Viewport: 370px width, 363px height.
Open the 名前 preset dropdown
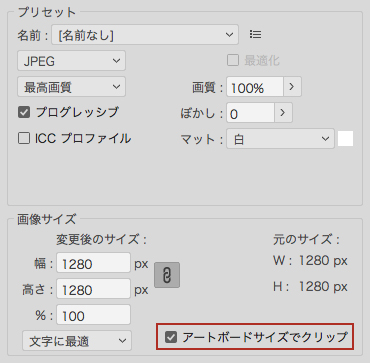coord(145,35)
